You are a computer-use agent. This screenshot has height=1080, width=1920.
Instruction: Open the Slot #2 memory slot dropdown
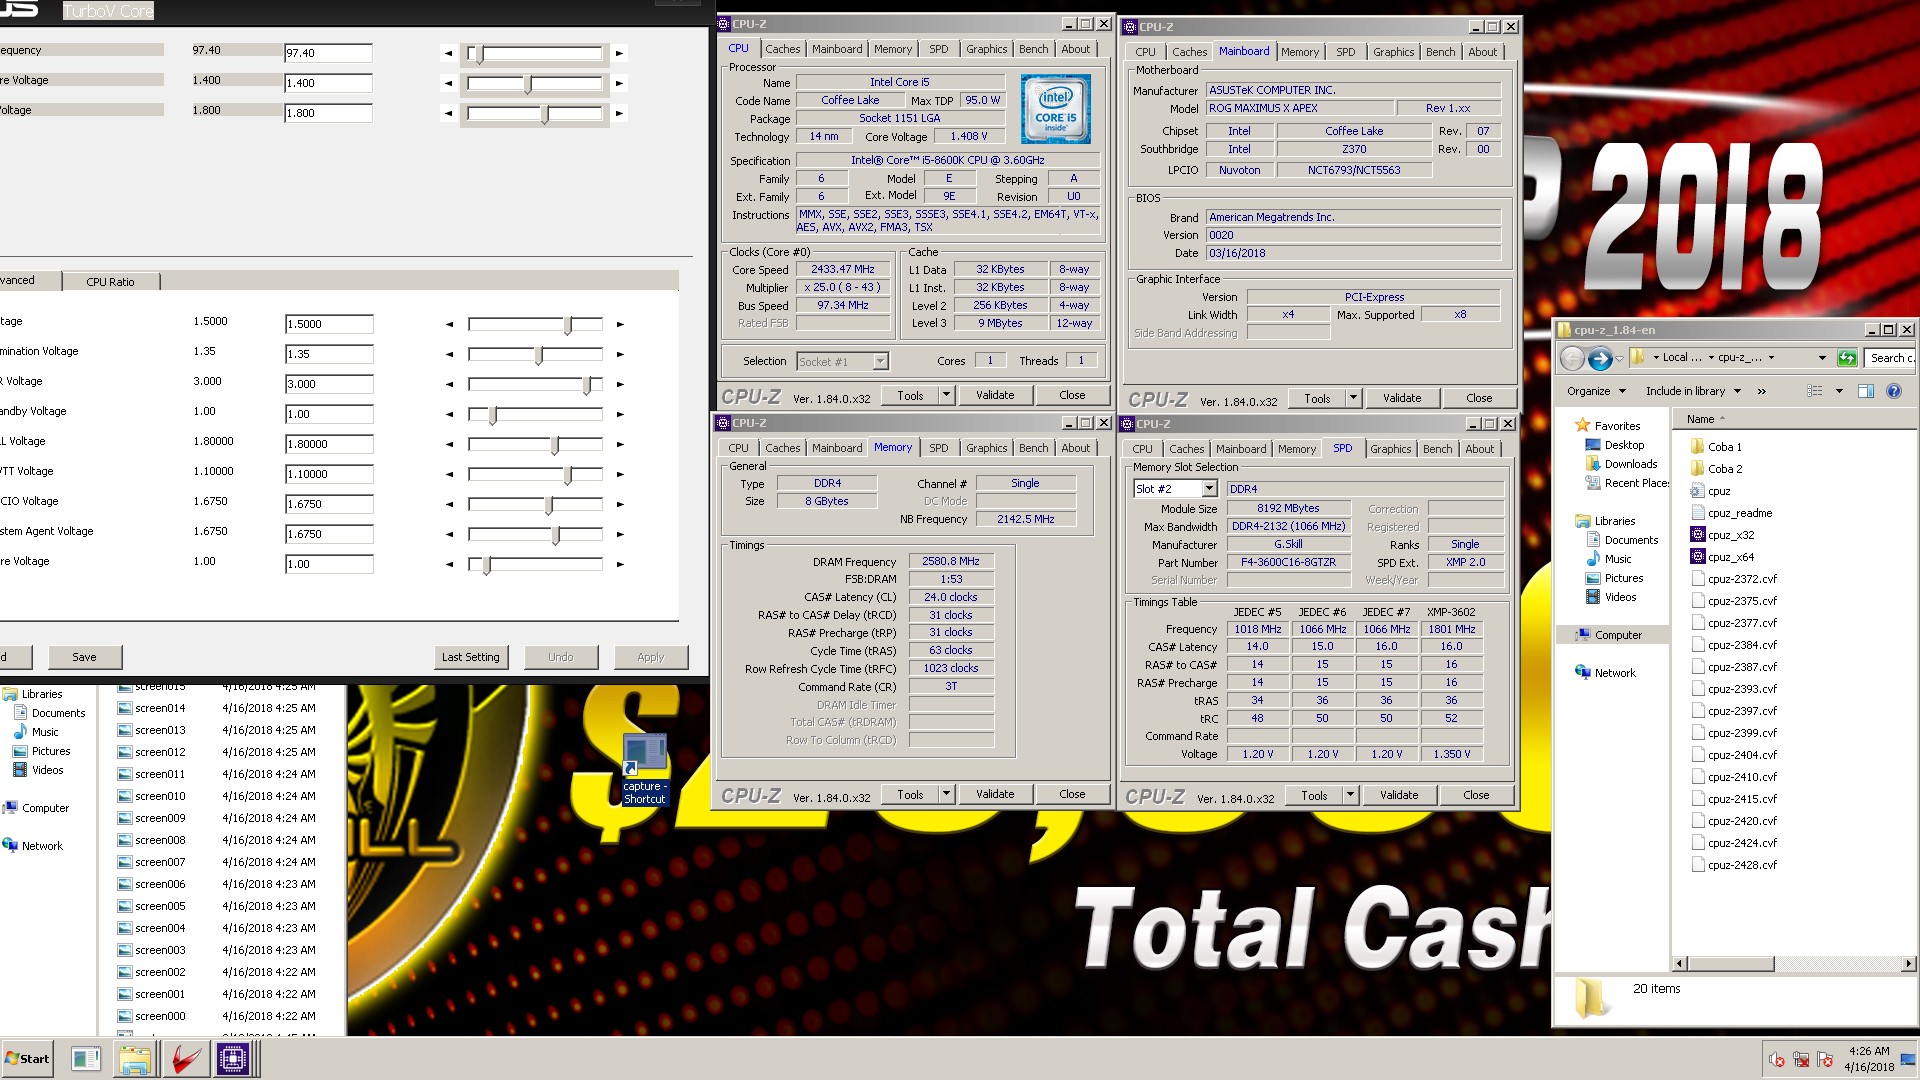[1209, 489]
